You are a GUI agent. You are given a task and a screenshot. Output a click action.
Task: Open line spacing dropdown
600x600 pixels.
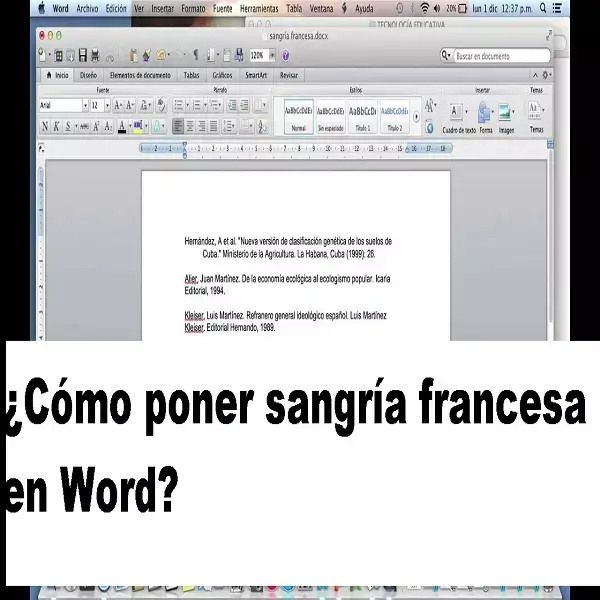coord(229,126)
